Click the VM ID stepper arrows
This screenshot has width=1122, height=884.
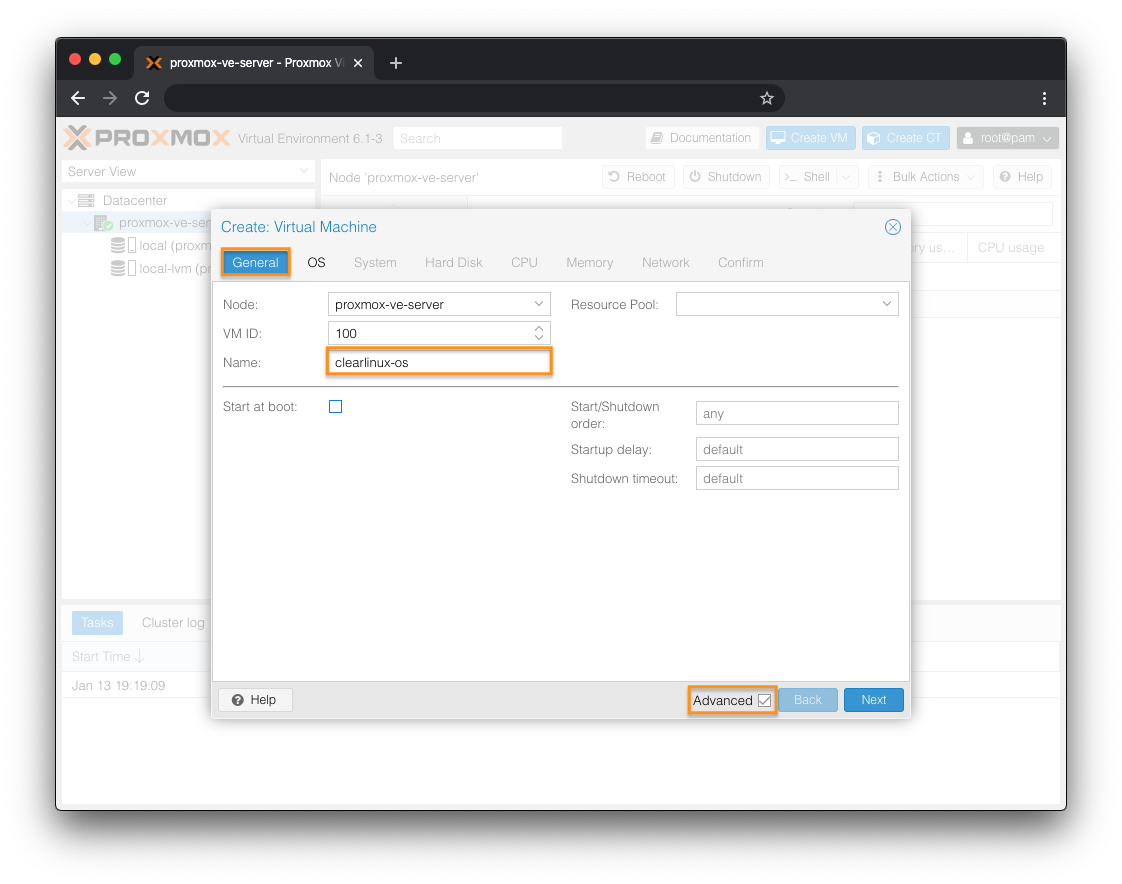[539, 333]
